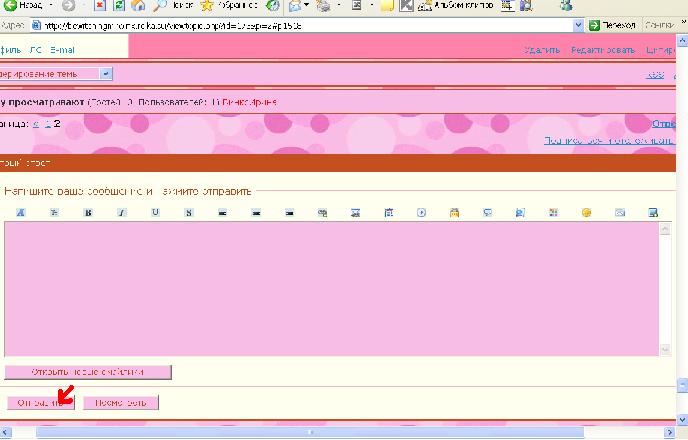
Task: Click the wide pink button under message box
Action: pyautogui.click(x=88, y=372)
